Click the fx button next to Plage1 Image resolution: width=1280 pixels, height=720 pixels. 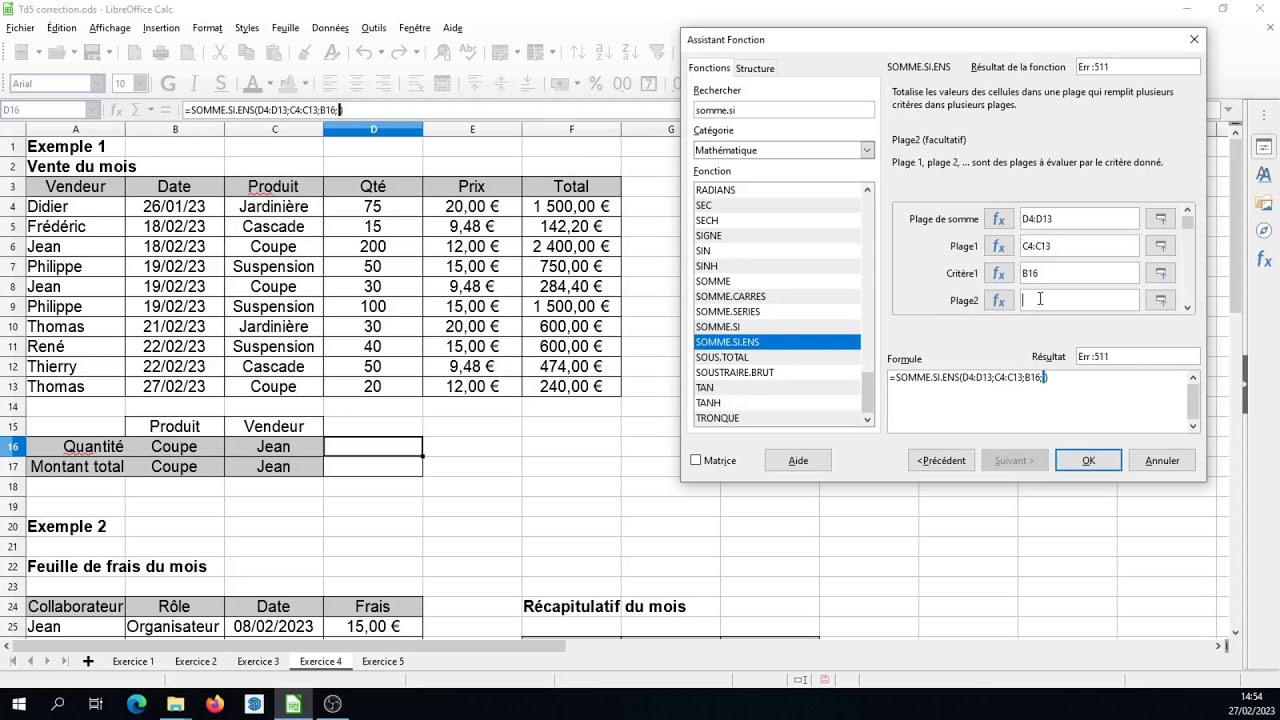pyautogui.click(x=998, y=246)
